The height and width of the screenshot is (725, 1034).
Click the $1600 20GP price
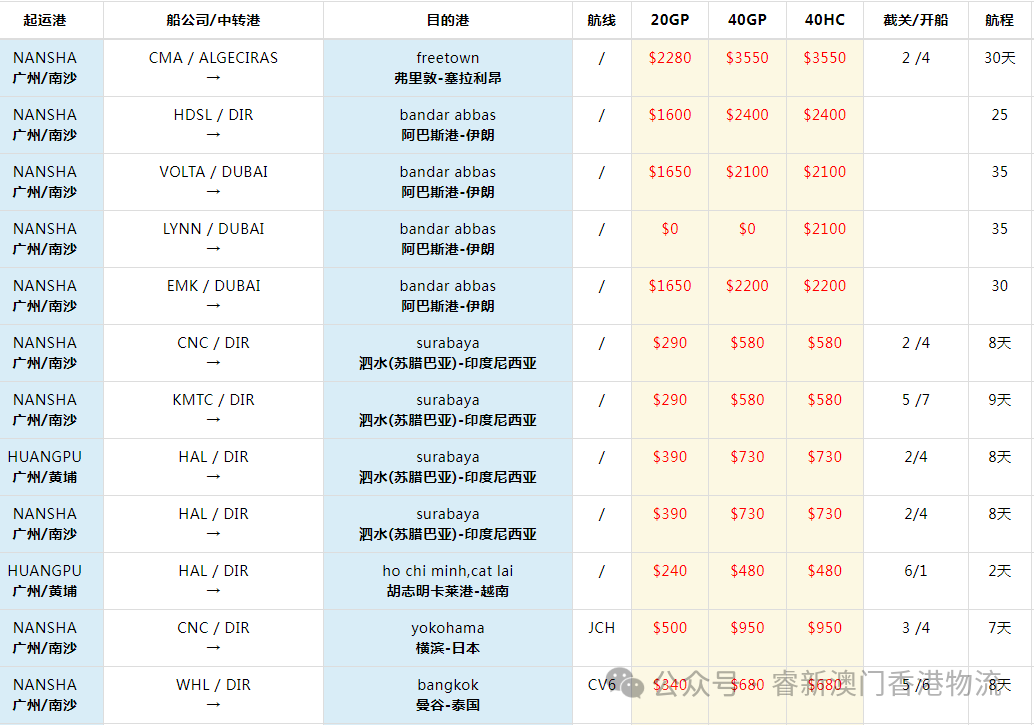(x=670, y=115)
